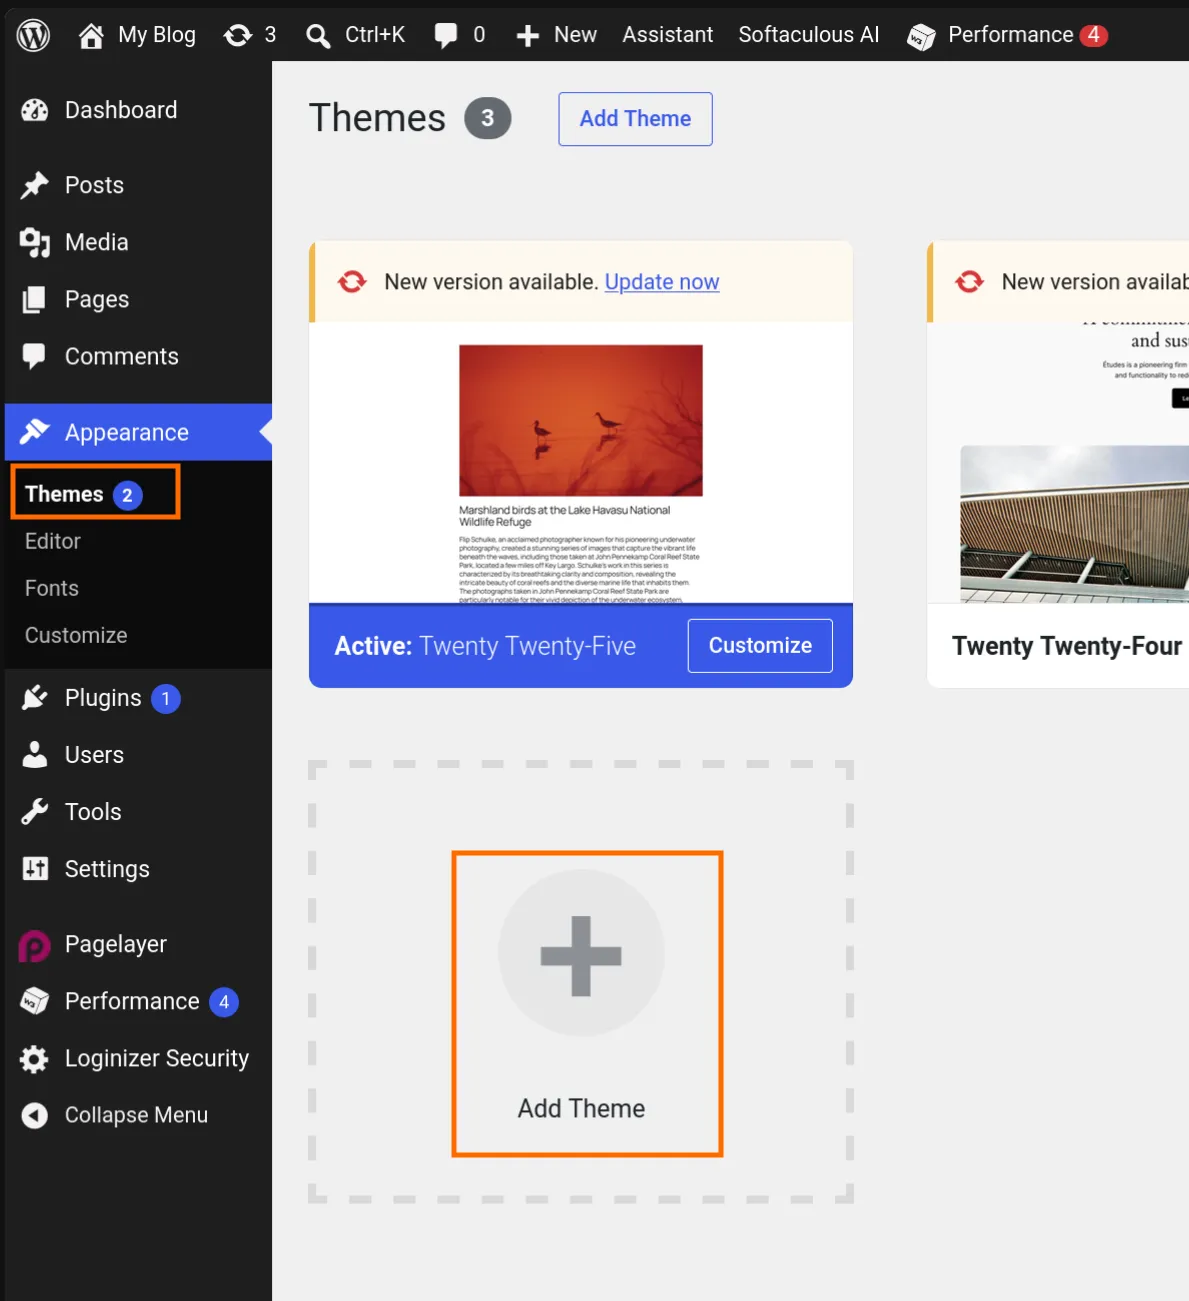The height and width of the screenshot is (1301, 1189).
Task: Open Editor submenu under Appearance
Action: point(53,541)
